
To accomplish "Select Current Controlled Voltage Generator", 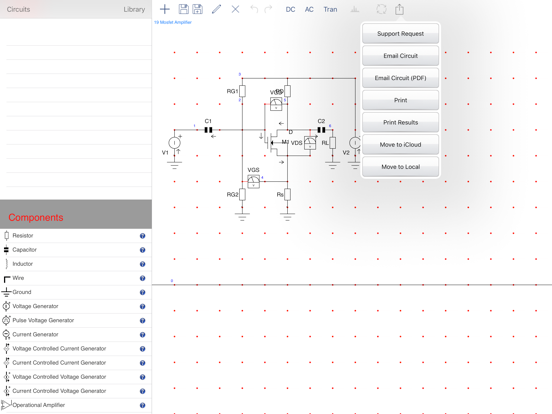I will (76, 391).
